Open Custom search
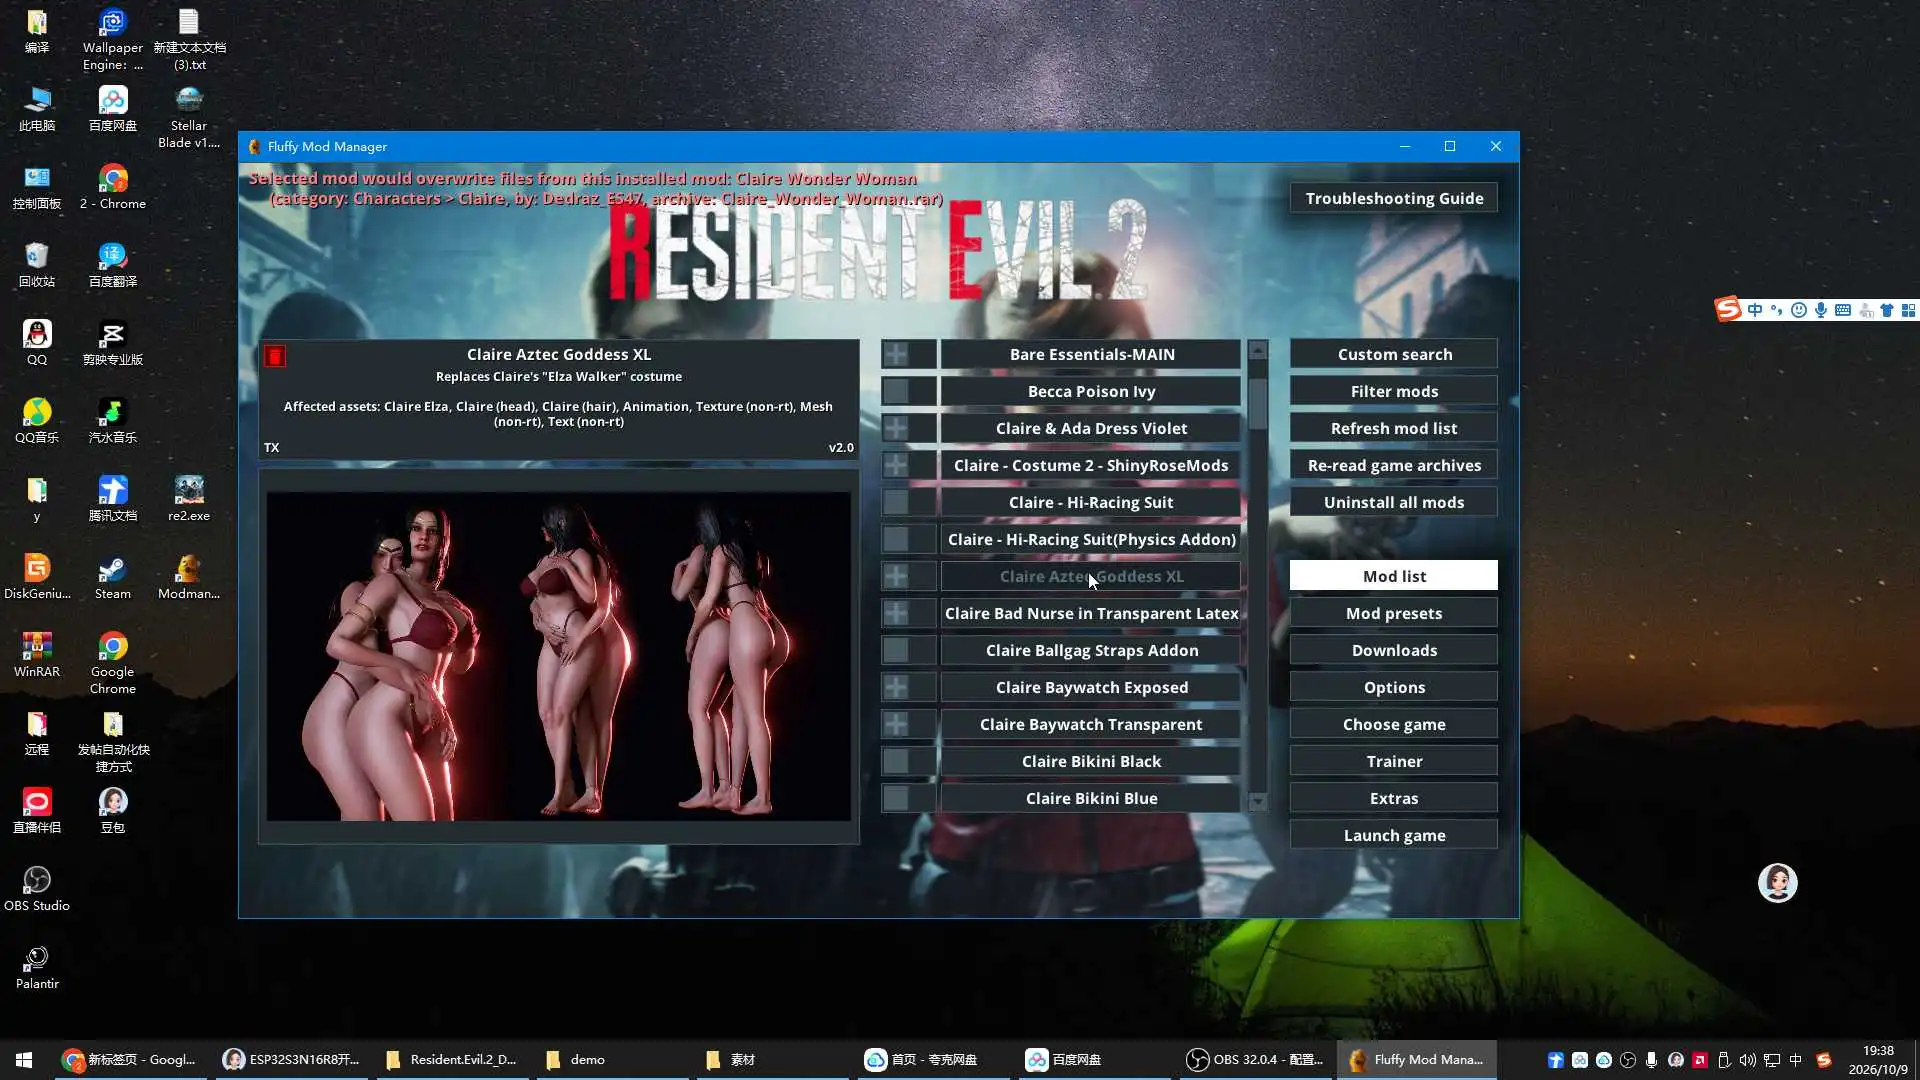 (x=1394, y=354)
